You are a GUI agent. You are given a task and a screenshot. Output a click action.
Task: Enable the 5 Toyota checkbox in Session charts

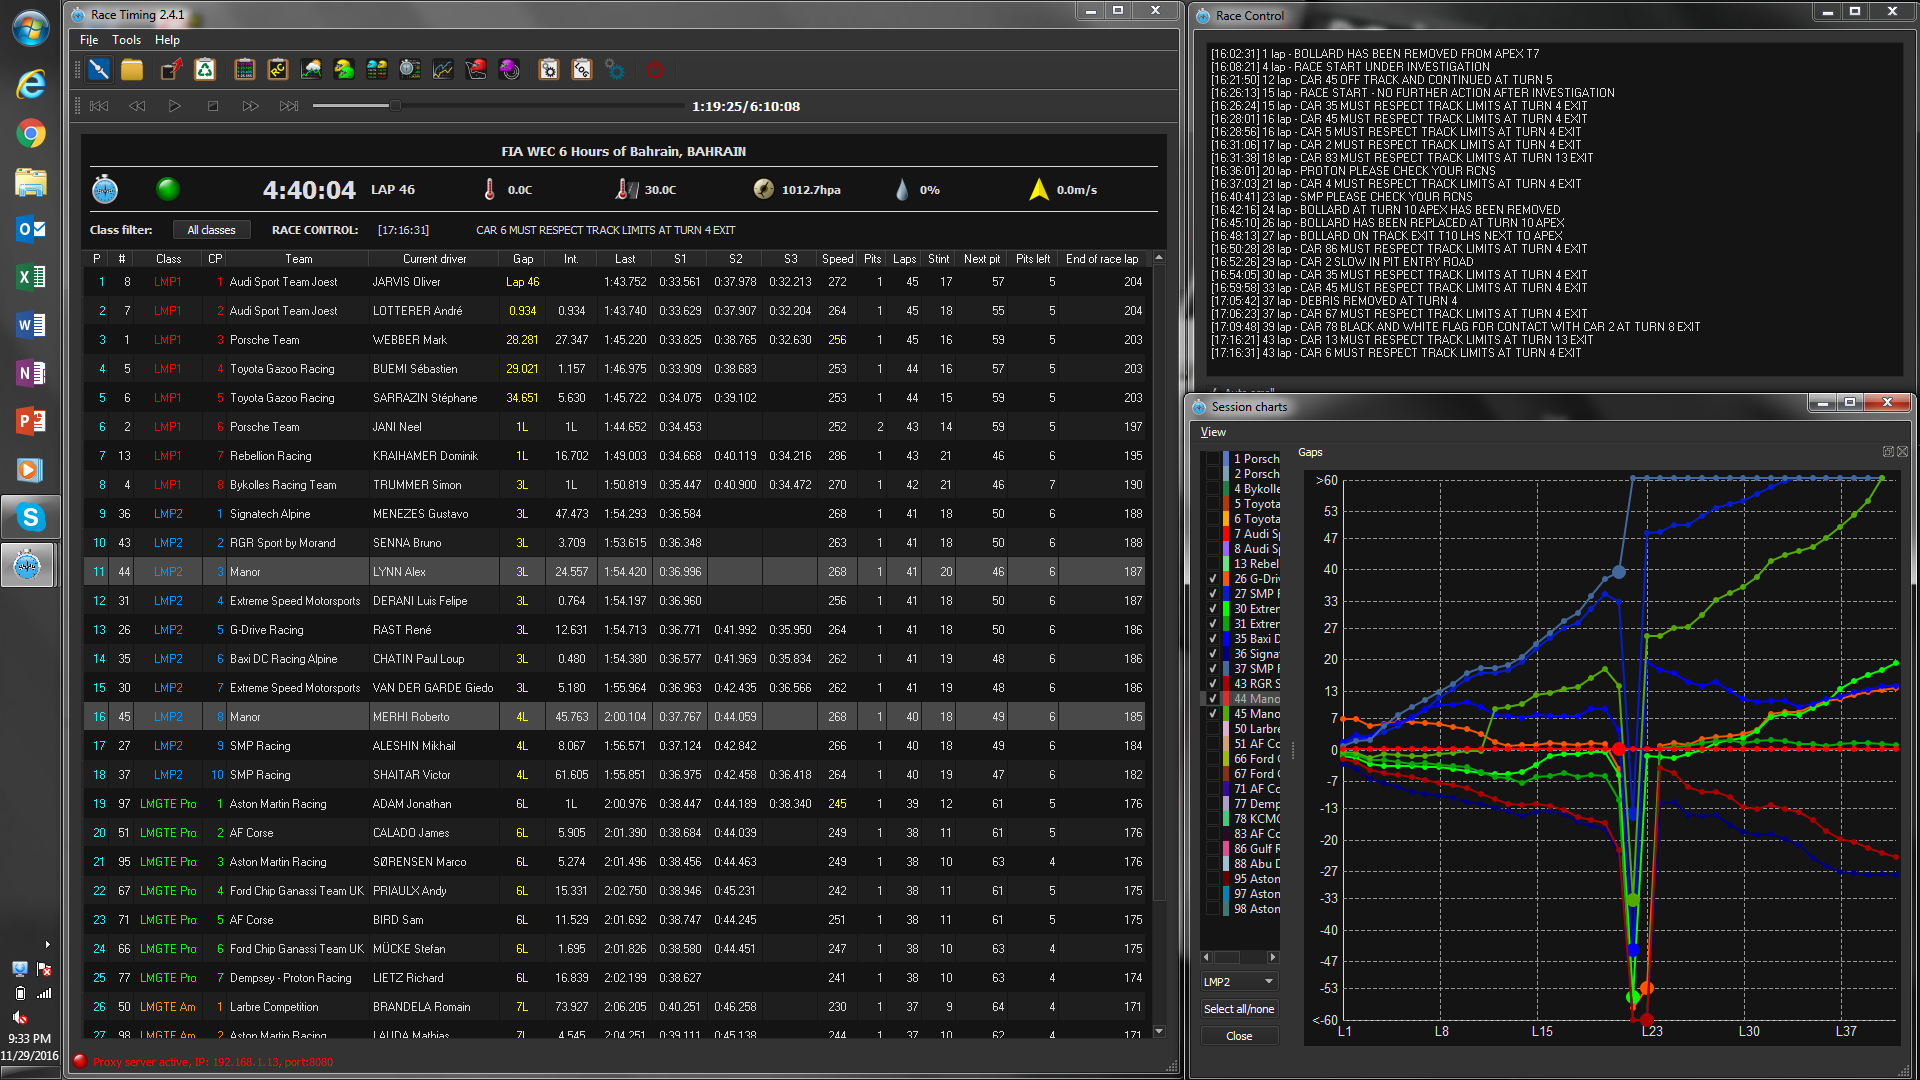pos(1213,504)
